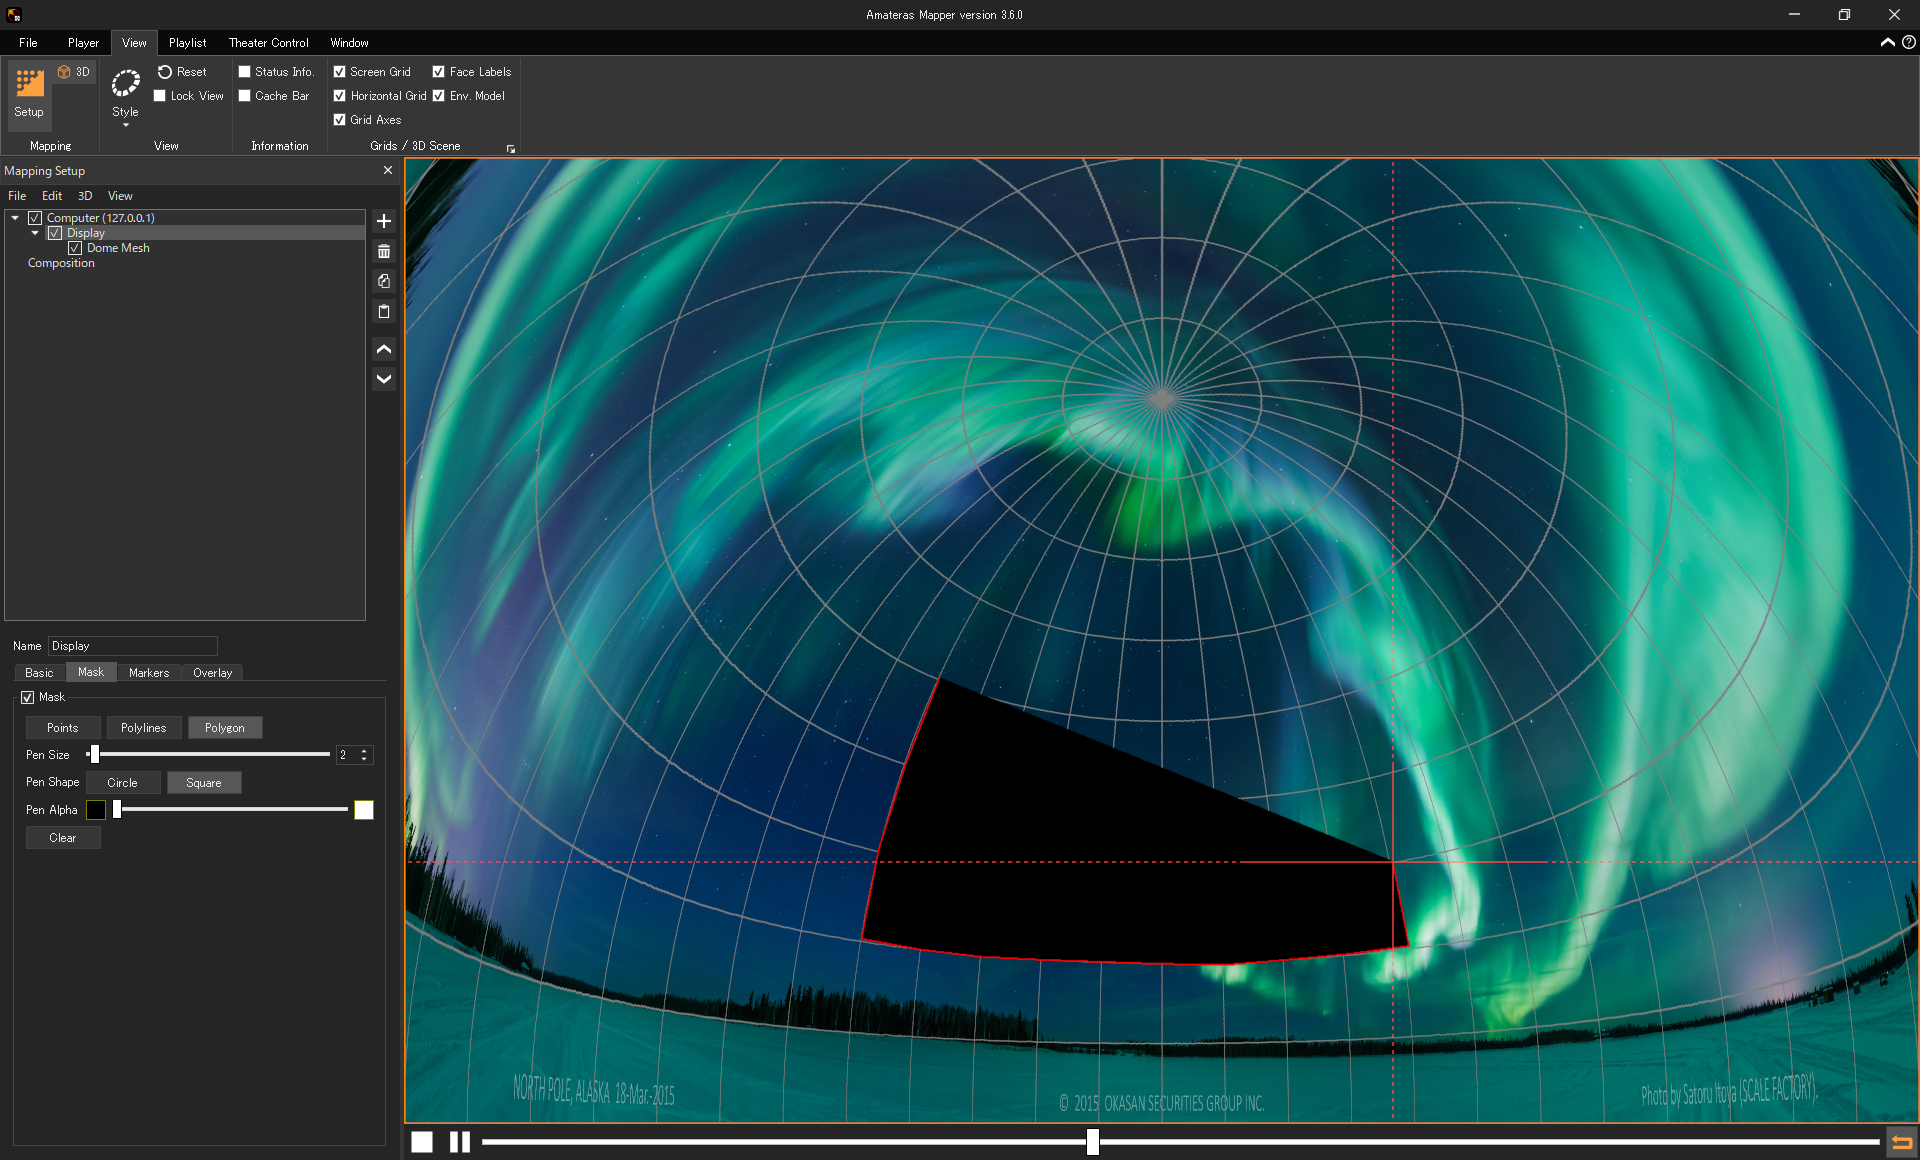The height and width of the screenshot is (1160, 1920).
Task: Pause playback
Action: coord(460,1142)
